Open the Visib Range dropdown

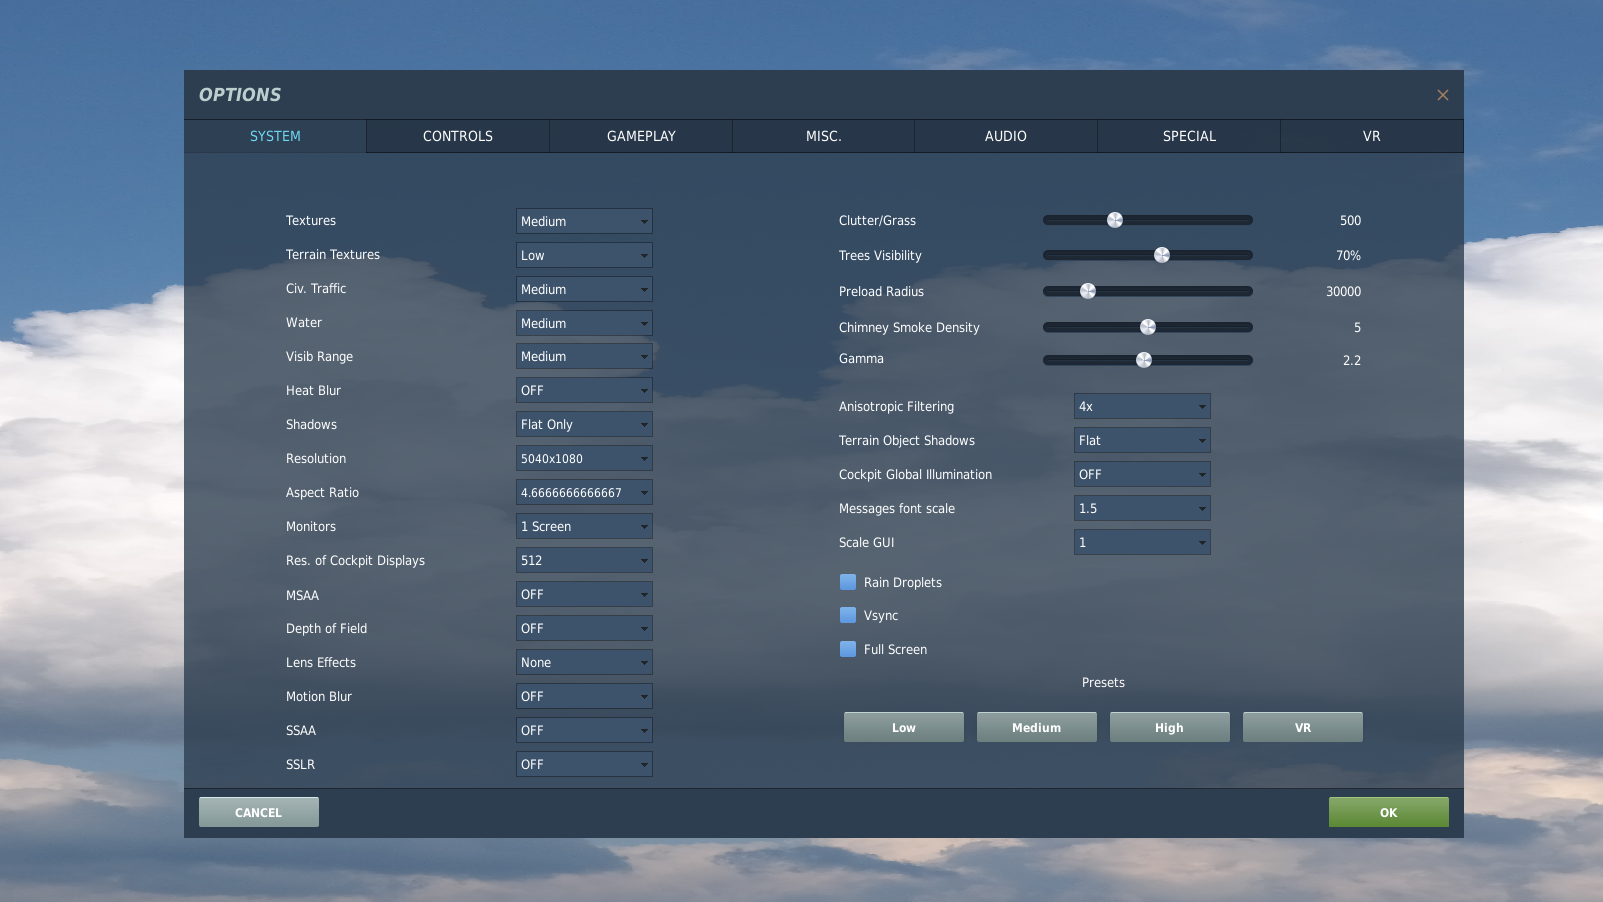pyautogui.click(x=584, y=356)
